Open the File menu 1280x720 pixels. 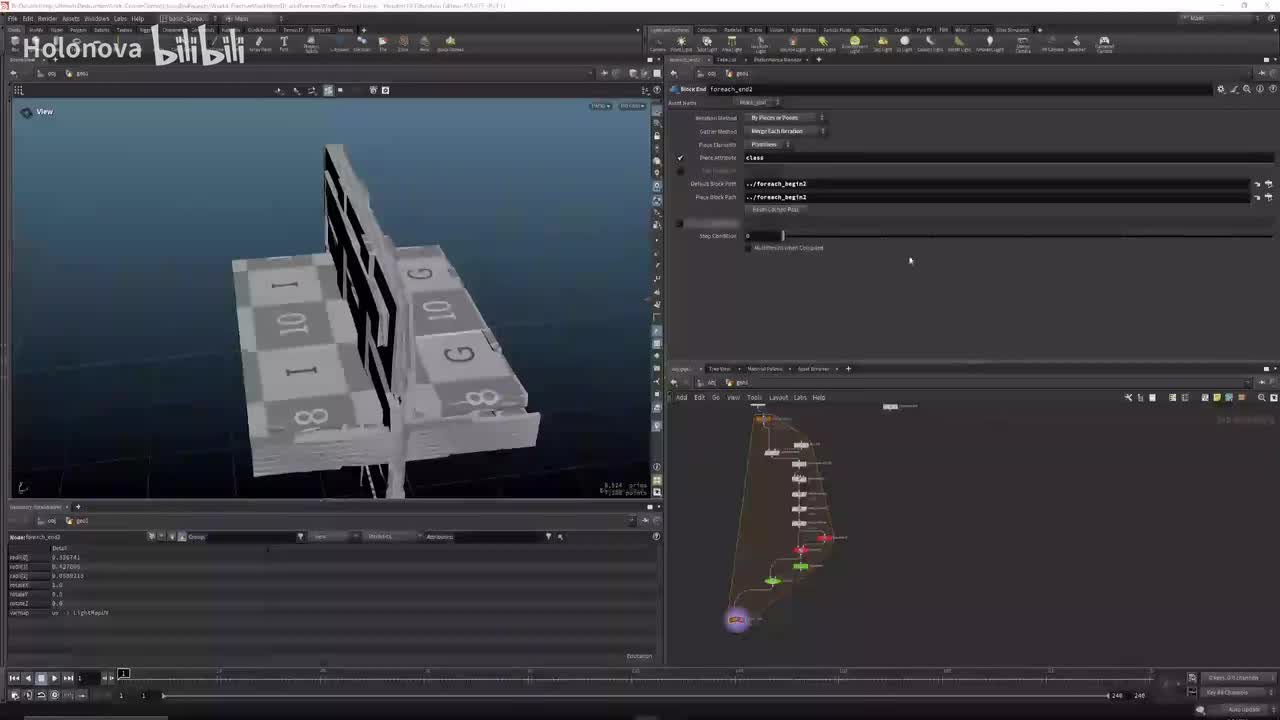pos(12,18)
